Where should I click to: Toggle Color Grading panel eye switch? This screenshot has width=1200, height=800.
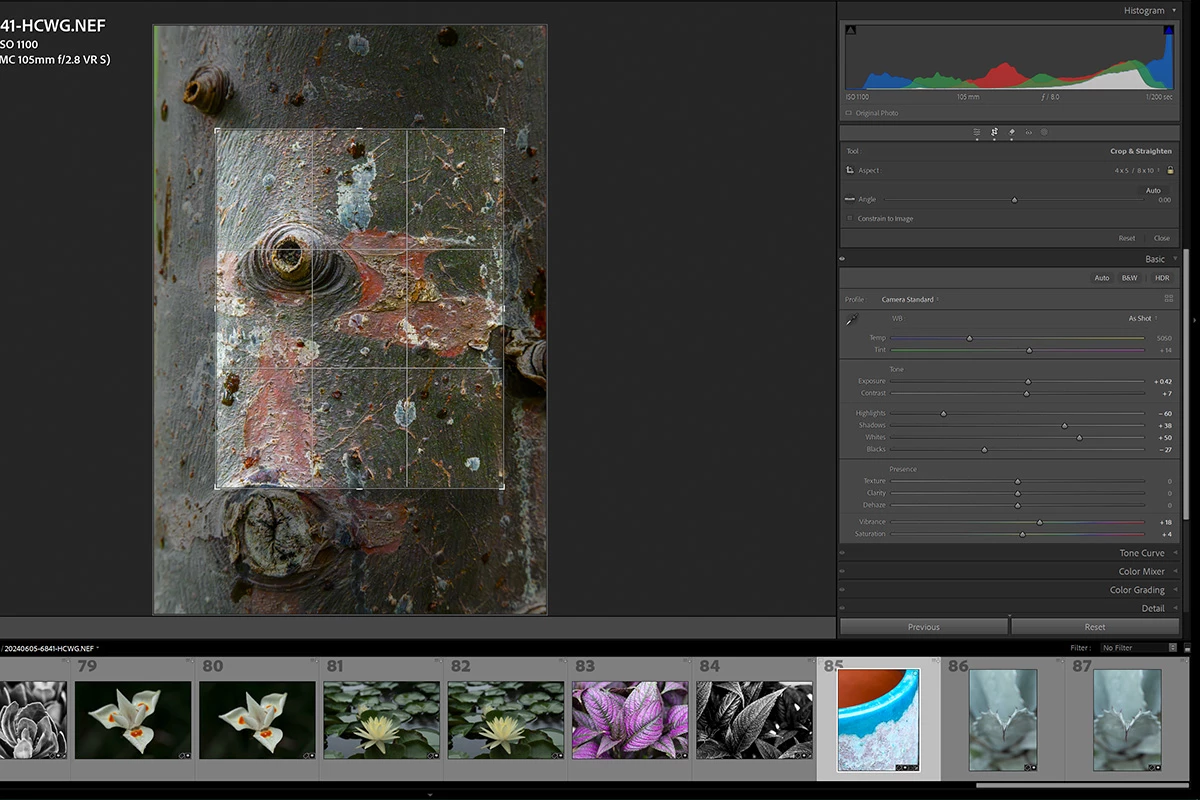[x=843, y=590]
